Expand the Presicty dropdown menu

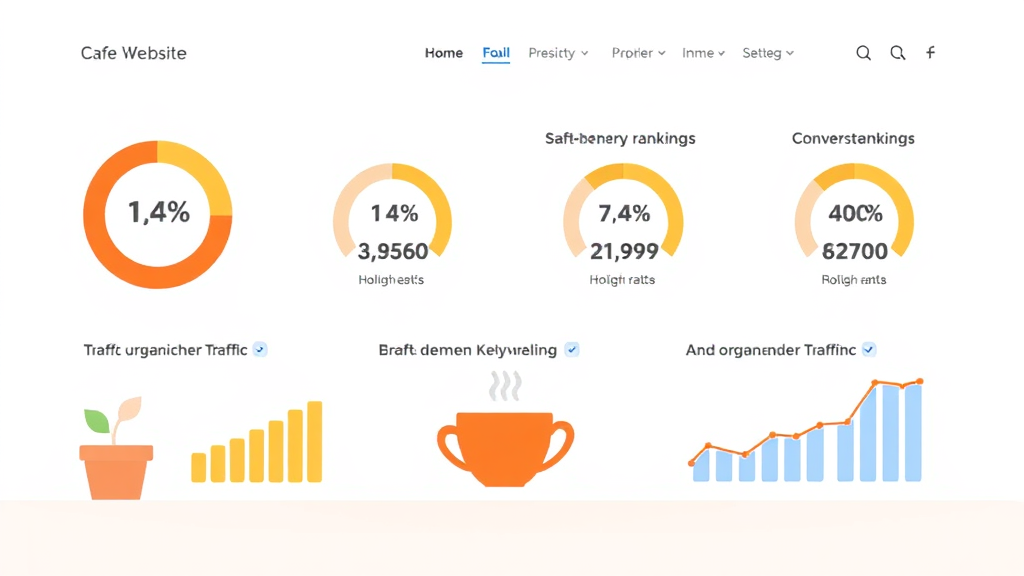pyautogui.click(x=558, y=52)
